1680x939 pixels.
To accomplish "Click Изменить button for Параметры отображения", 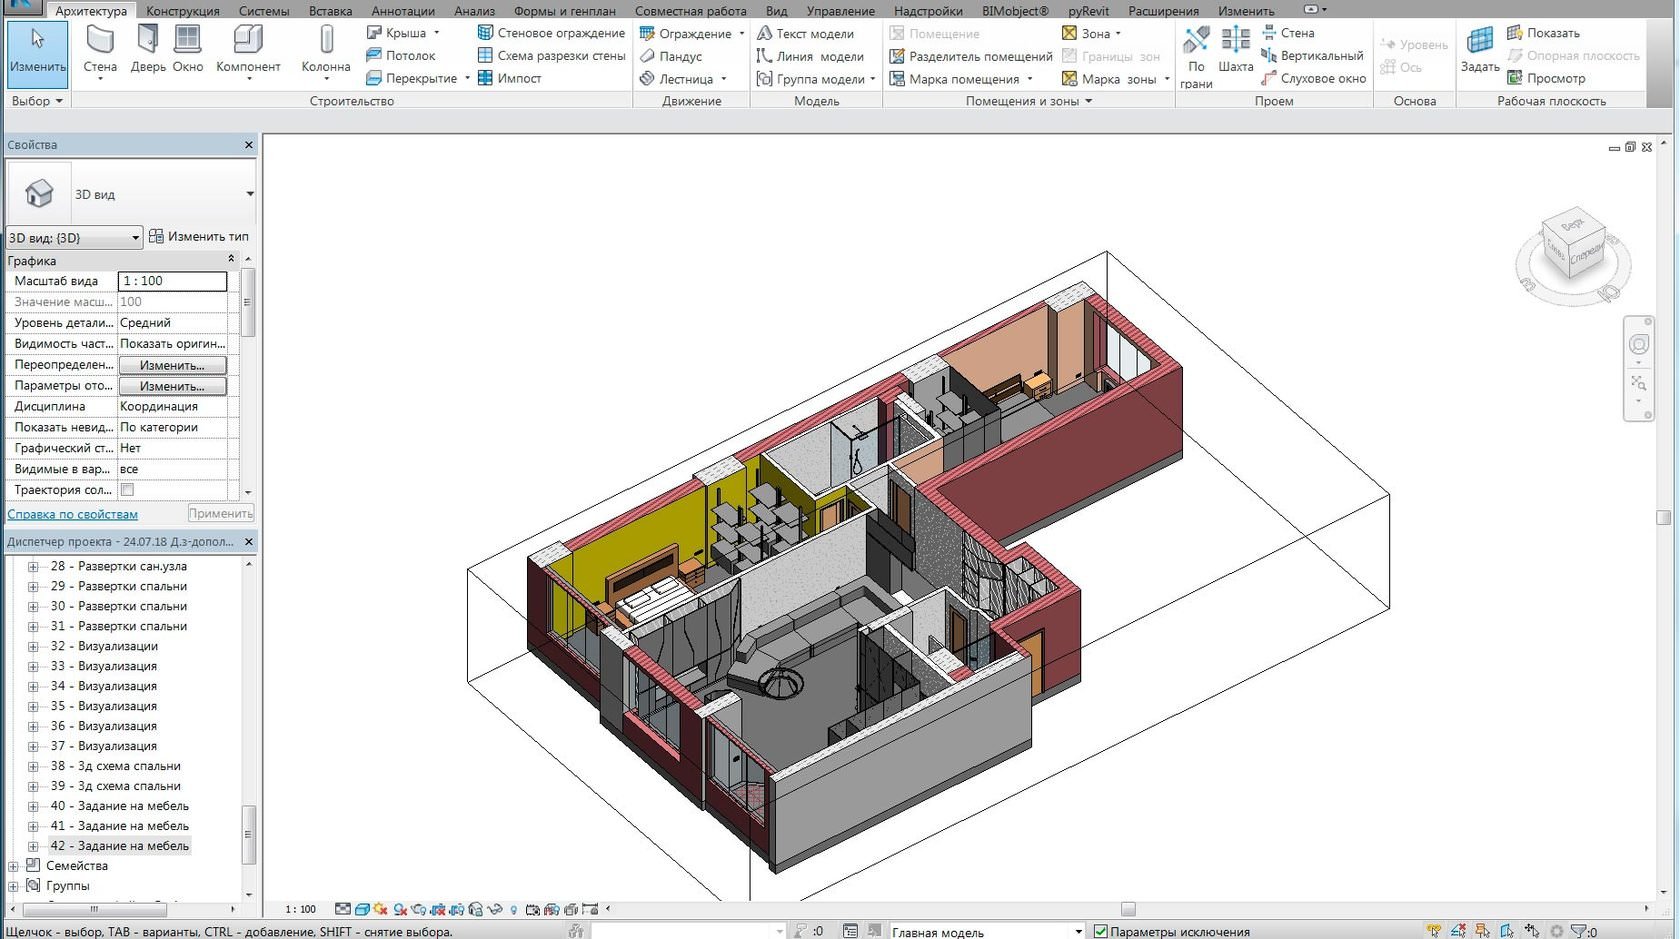I will tap(172, 386).
